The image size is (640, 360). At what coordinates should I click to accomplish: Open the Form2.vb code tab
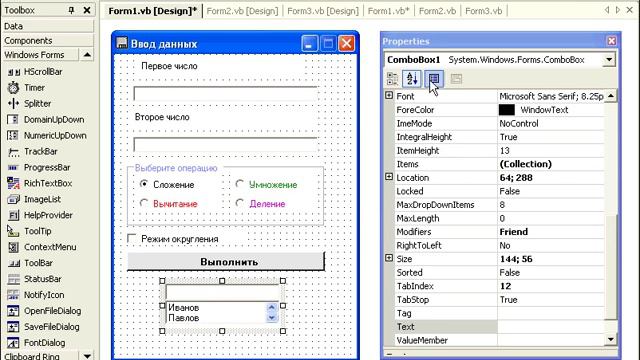click(x=437, y=11)
